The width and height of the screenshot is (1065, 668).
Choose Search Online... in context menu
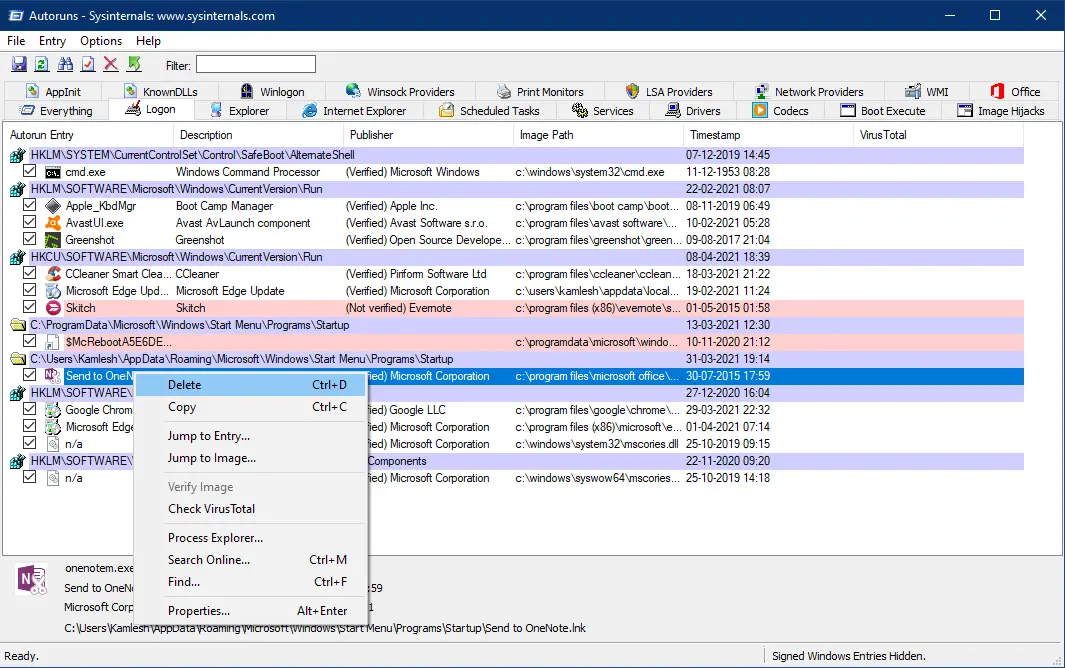click(x=251, y=560)
